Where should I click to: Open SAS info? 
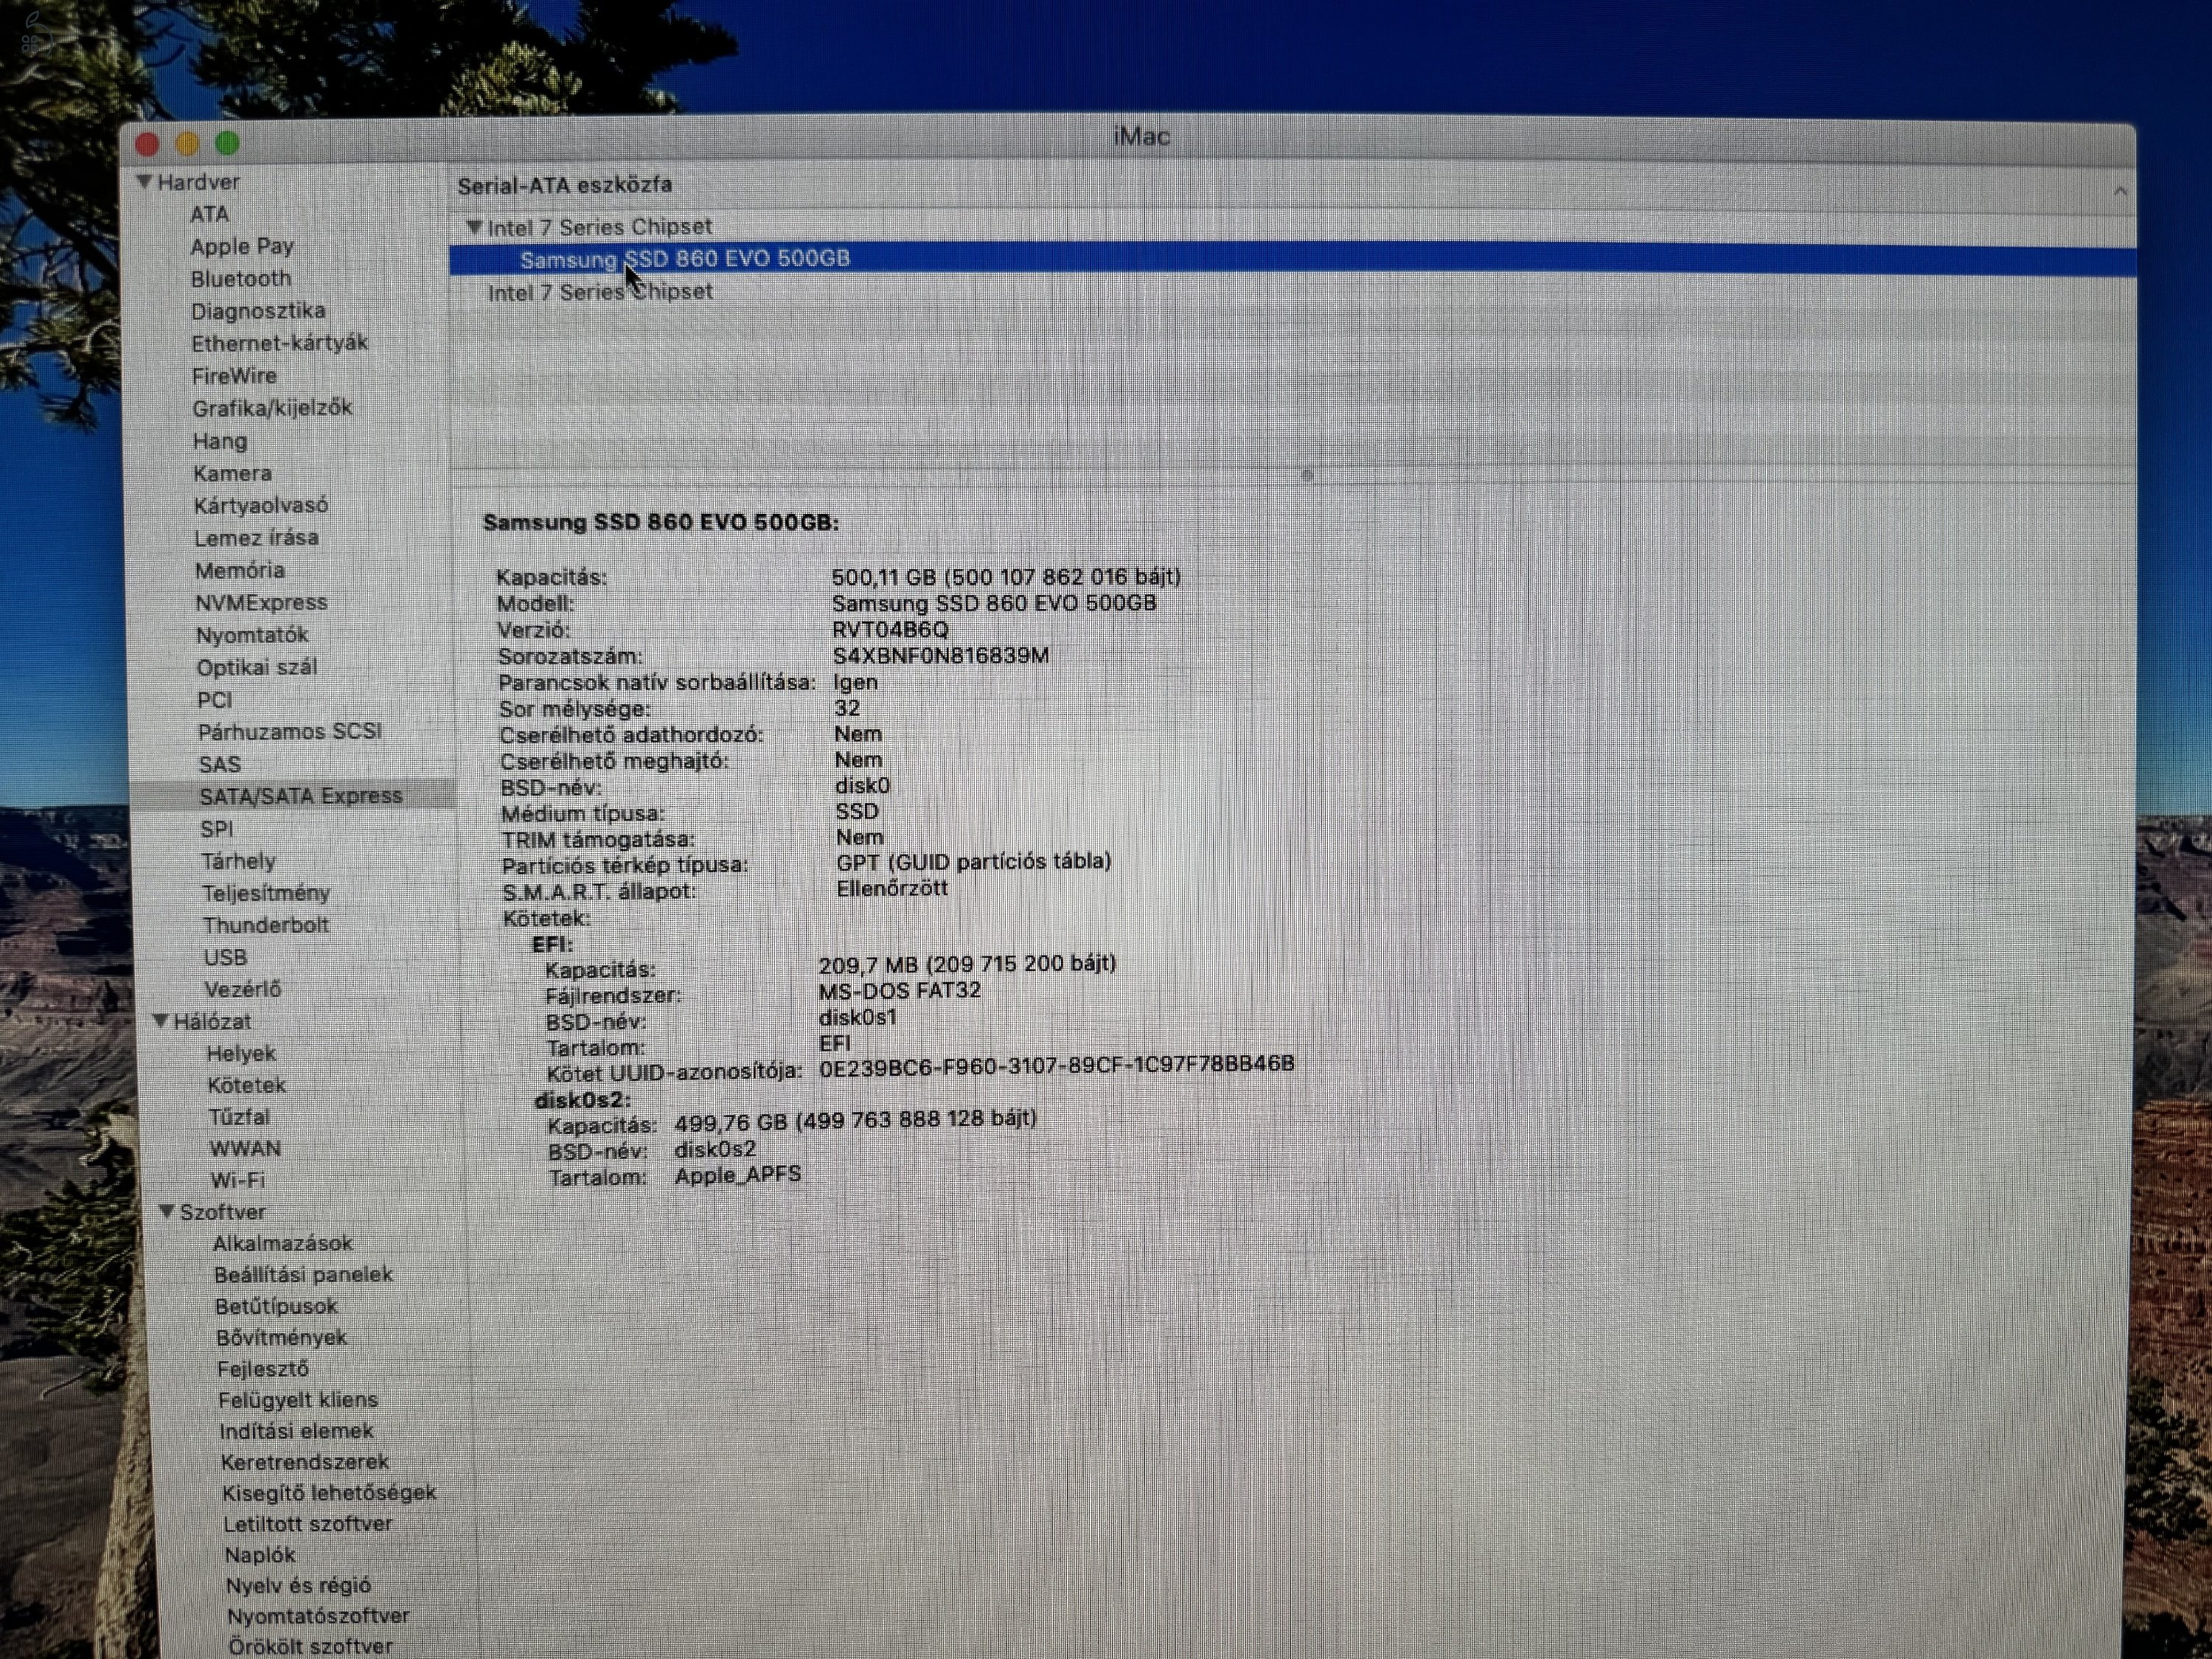pyautogui.click(x=220, y=765)
